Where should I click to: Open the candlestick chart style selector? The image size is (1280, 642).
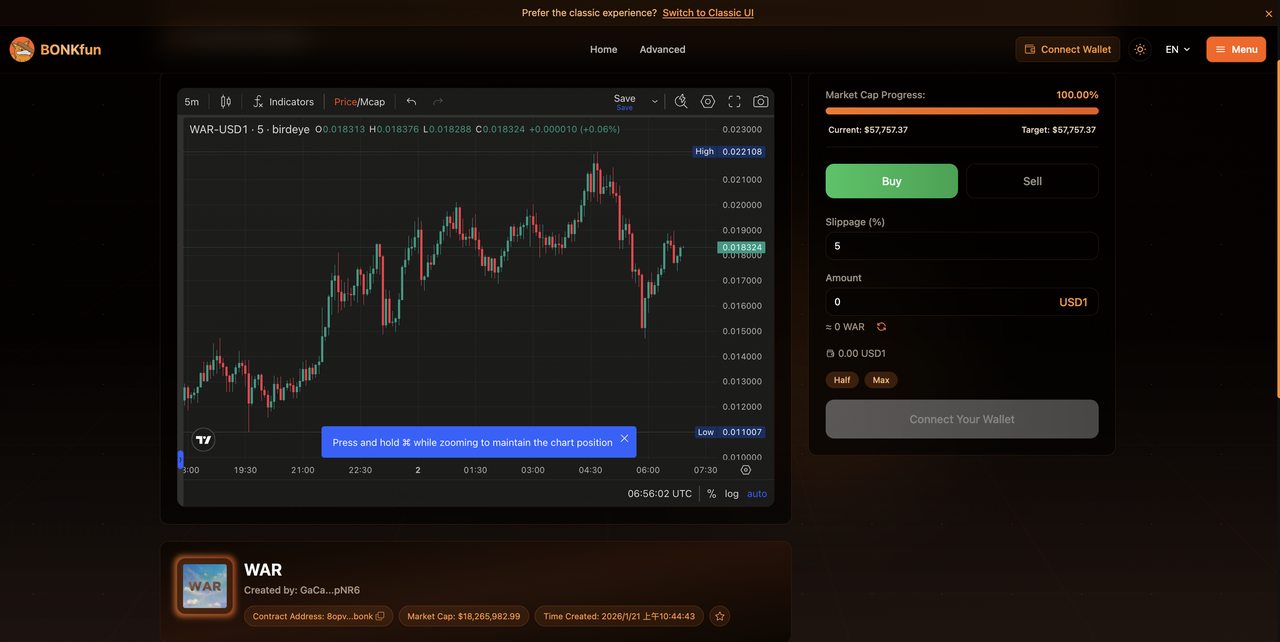(226, 102)
